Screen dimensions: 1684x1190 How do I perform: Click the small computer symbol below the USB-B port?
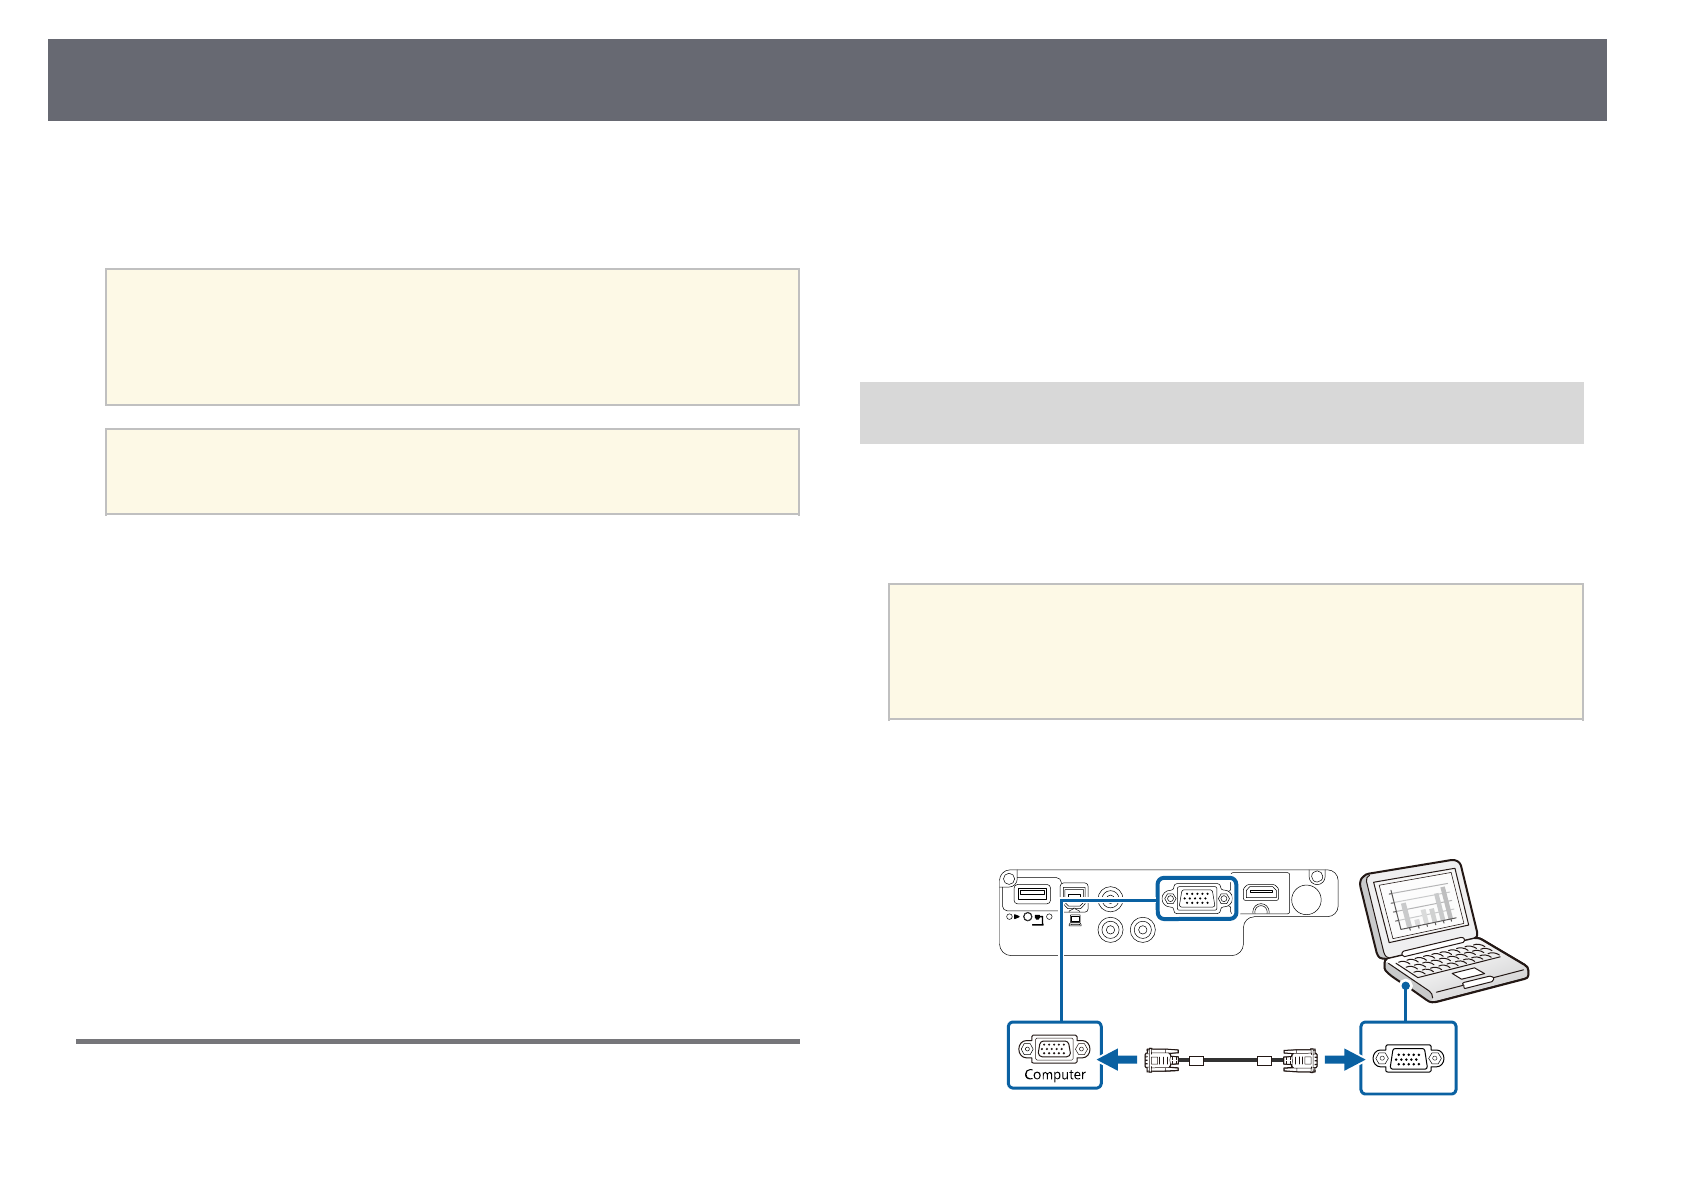(x=1075, y=920)
